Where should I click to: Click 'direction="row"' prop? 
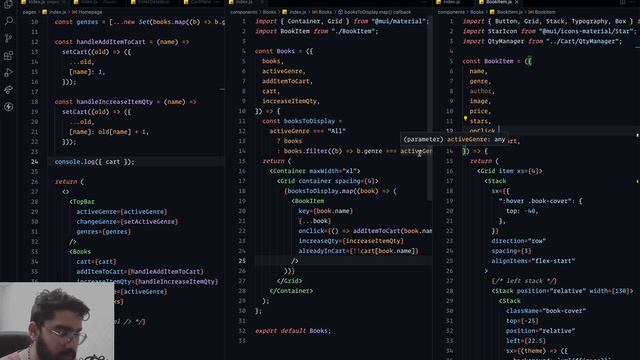pos(518,241)
